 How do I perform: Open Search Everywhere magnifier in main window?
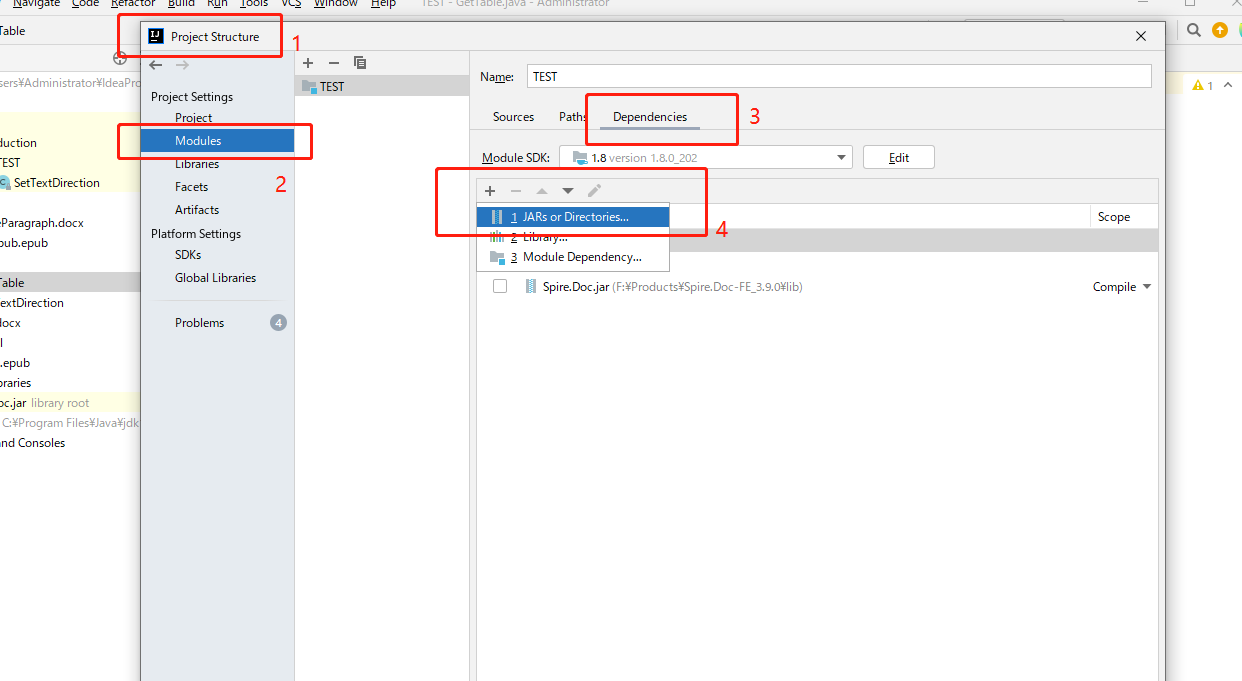(x=1194, y=30)
